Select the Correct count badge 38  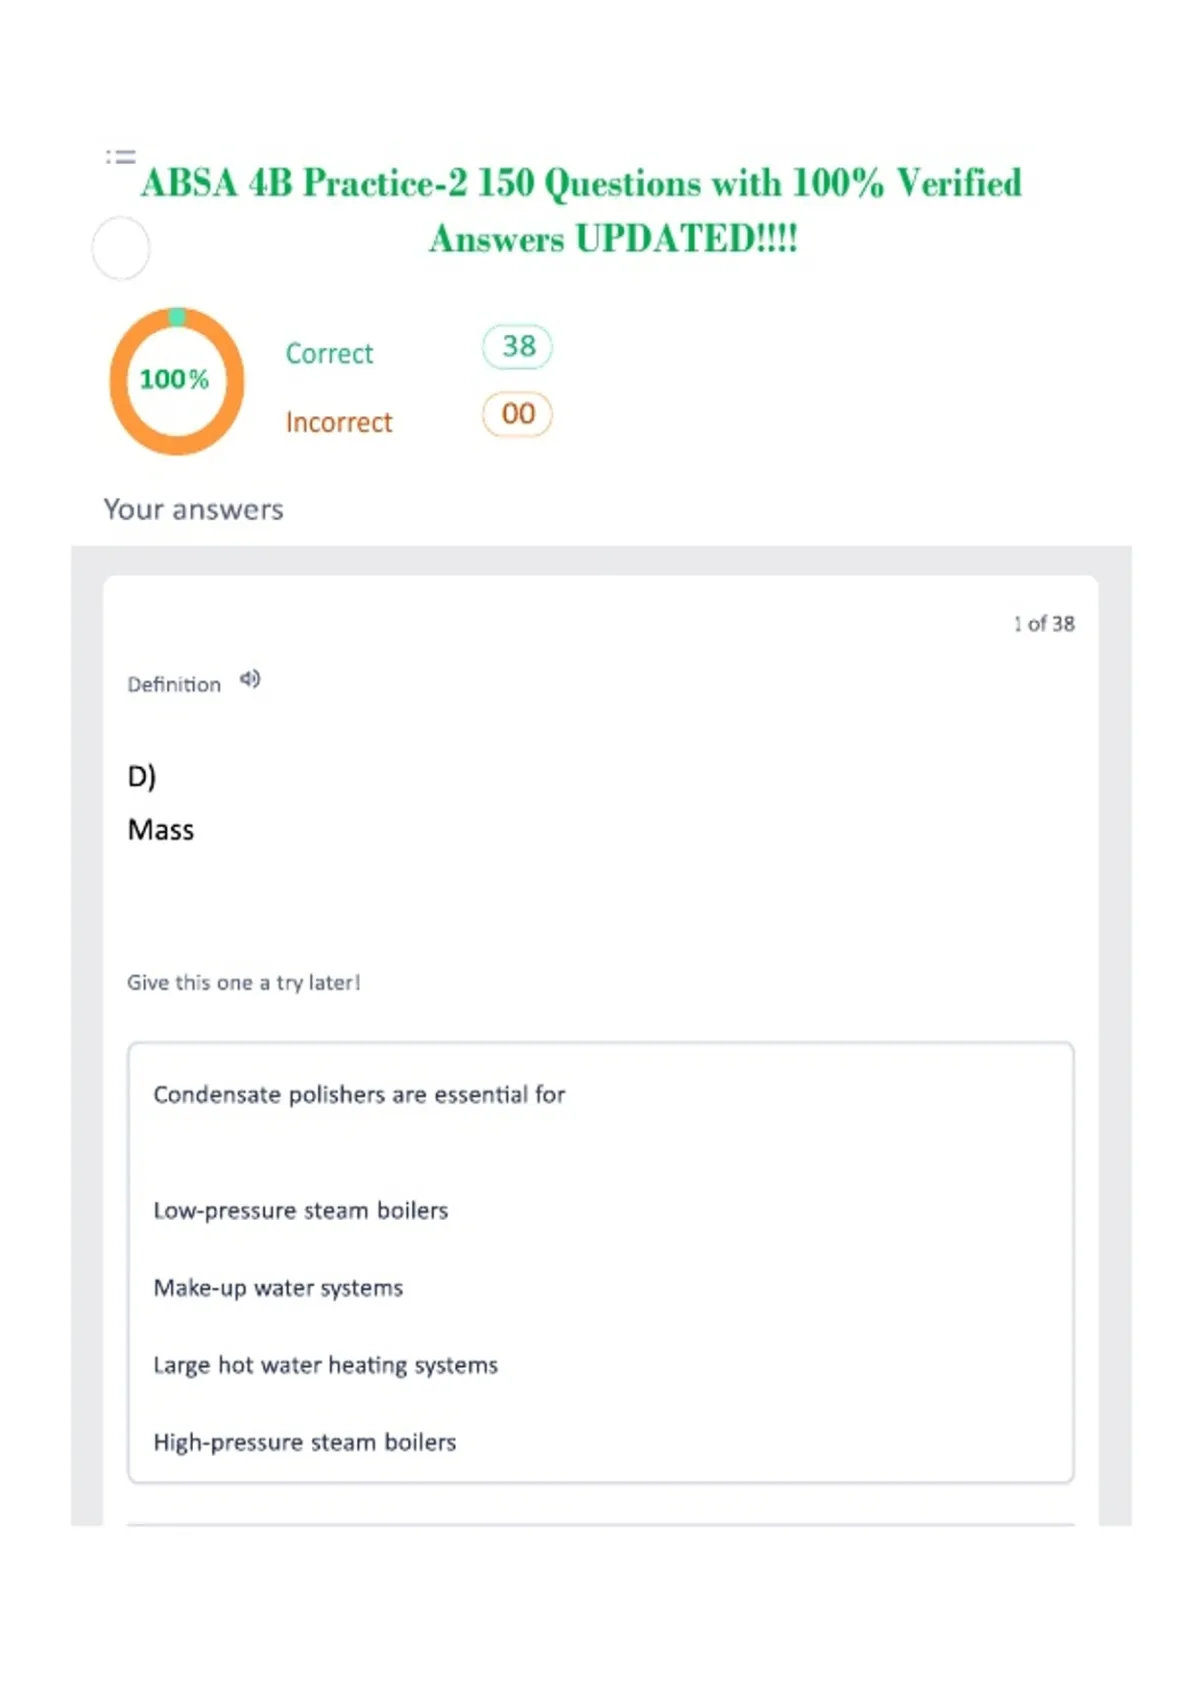point(517,347)
